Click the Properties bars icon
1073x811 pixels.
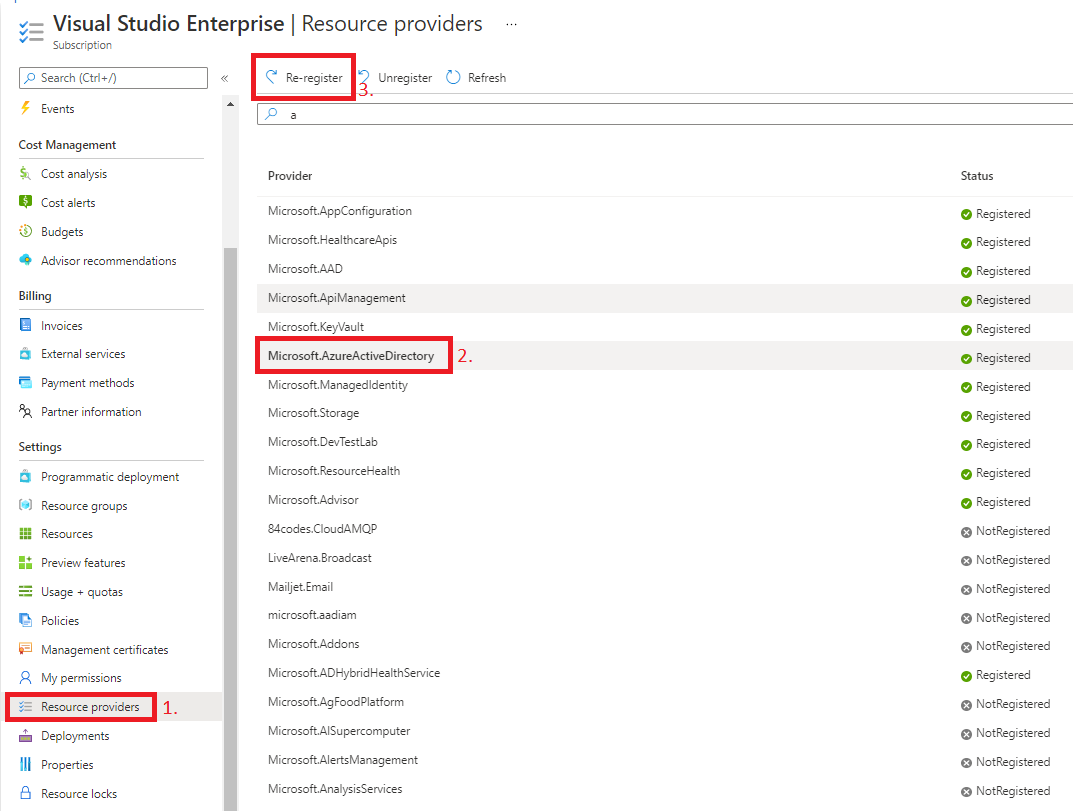click(25, 764)
